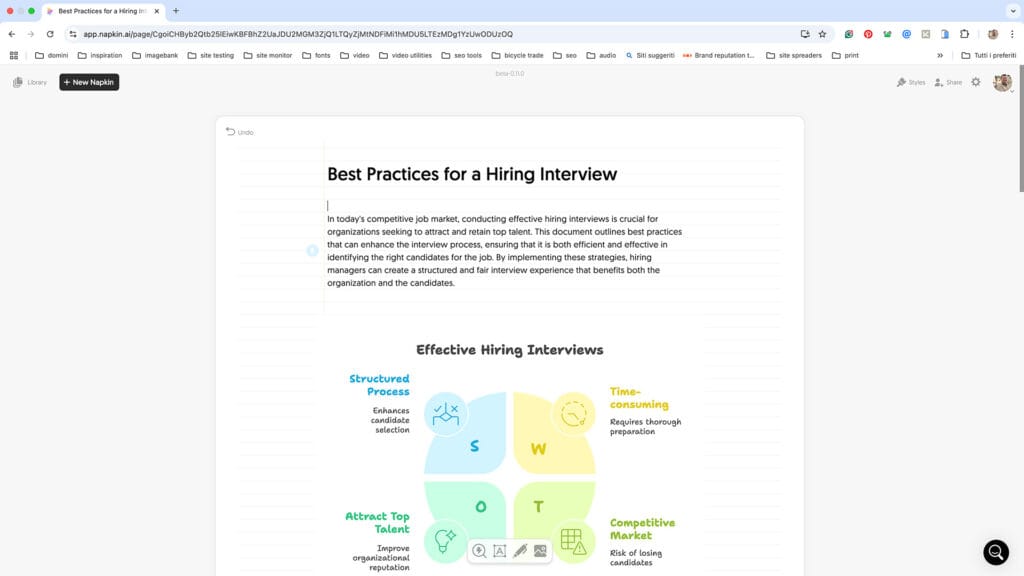1024x576 pixels.
Task: Pick the pen sketch tool in floating toolbar
Action: click(x=520, y=551)
